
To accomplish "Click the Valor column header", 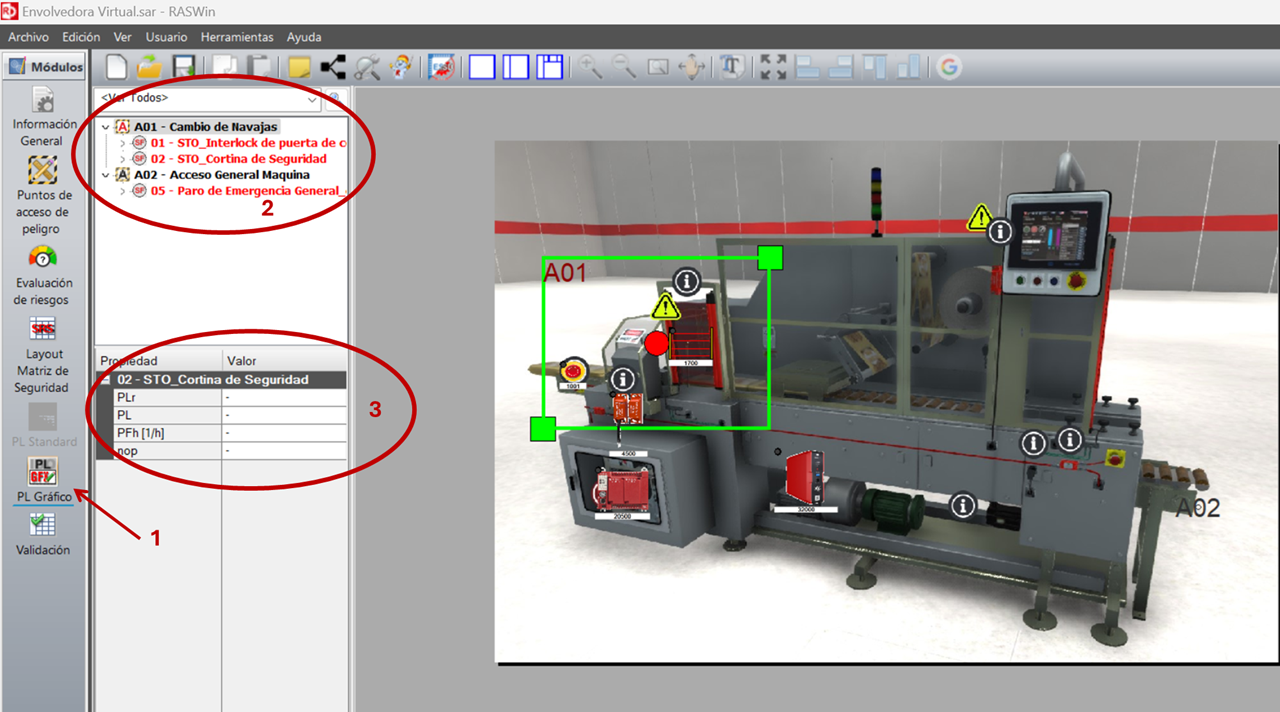I will 284,360.
